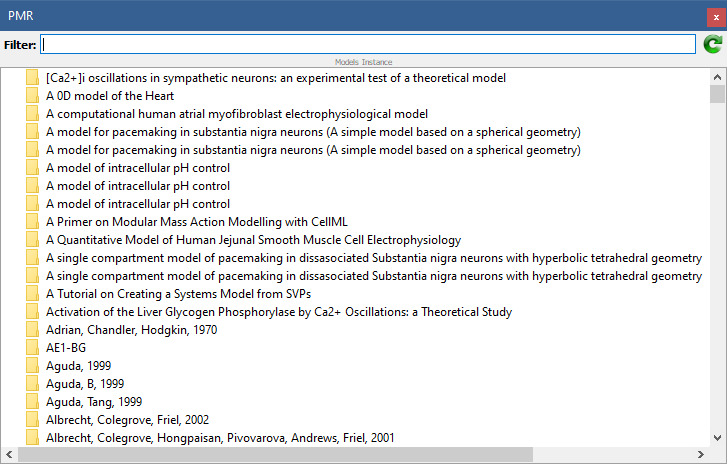Viewport: 727px width, 464px height.
Task: Click folder icon for Aguda, Tang, 1999
Action: tap(32, 402)
